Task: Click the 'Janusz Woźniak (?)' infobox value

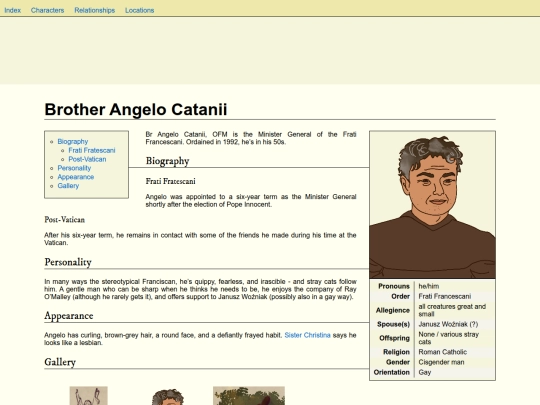Action: click(x=448, y=324)
